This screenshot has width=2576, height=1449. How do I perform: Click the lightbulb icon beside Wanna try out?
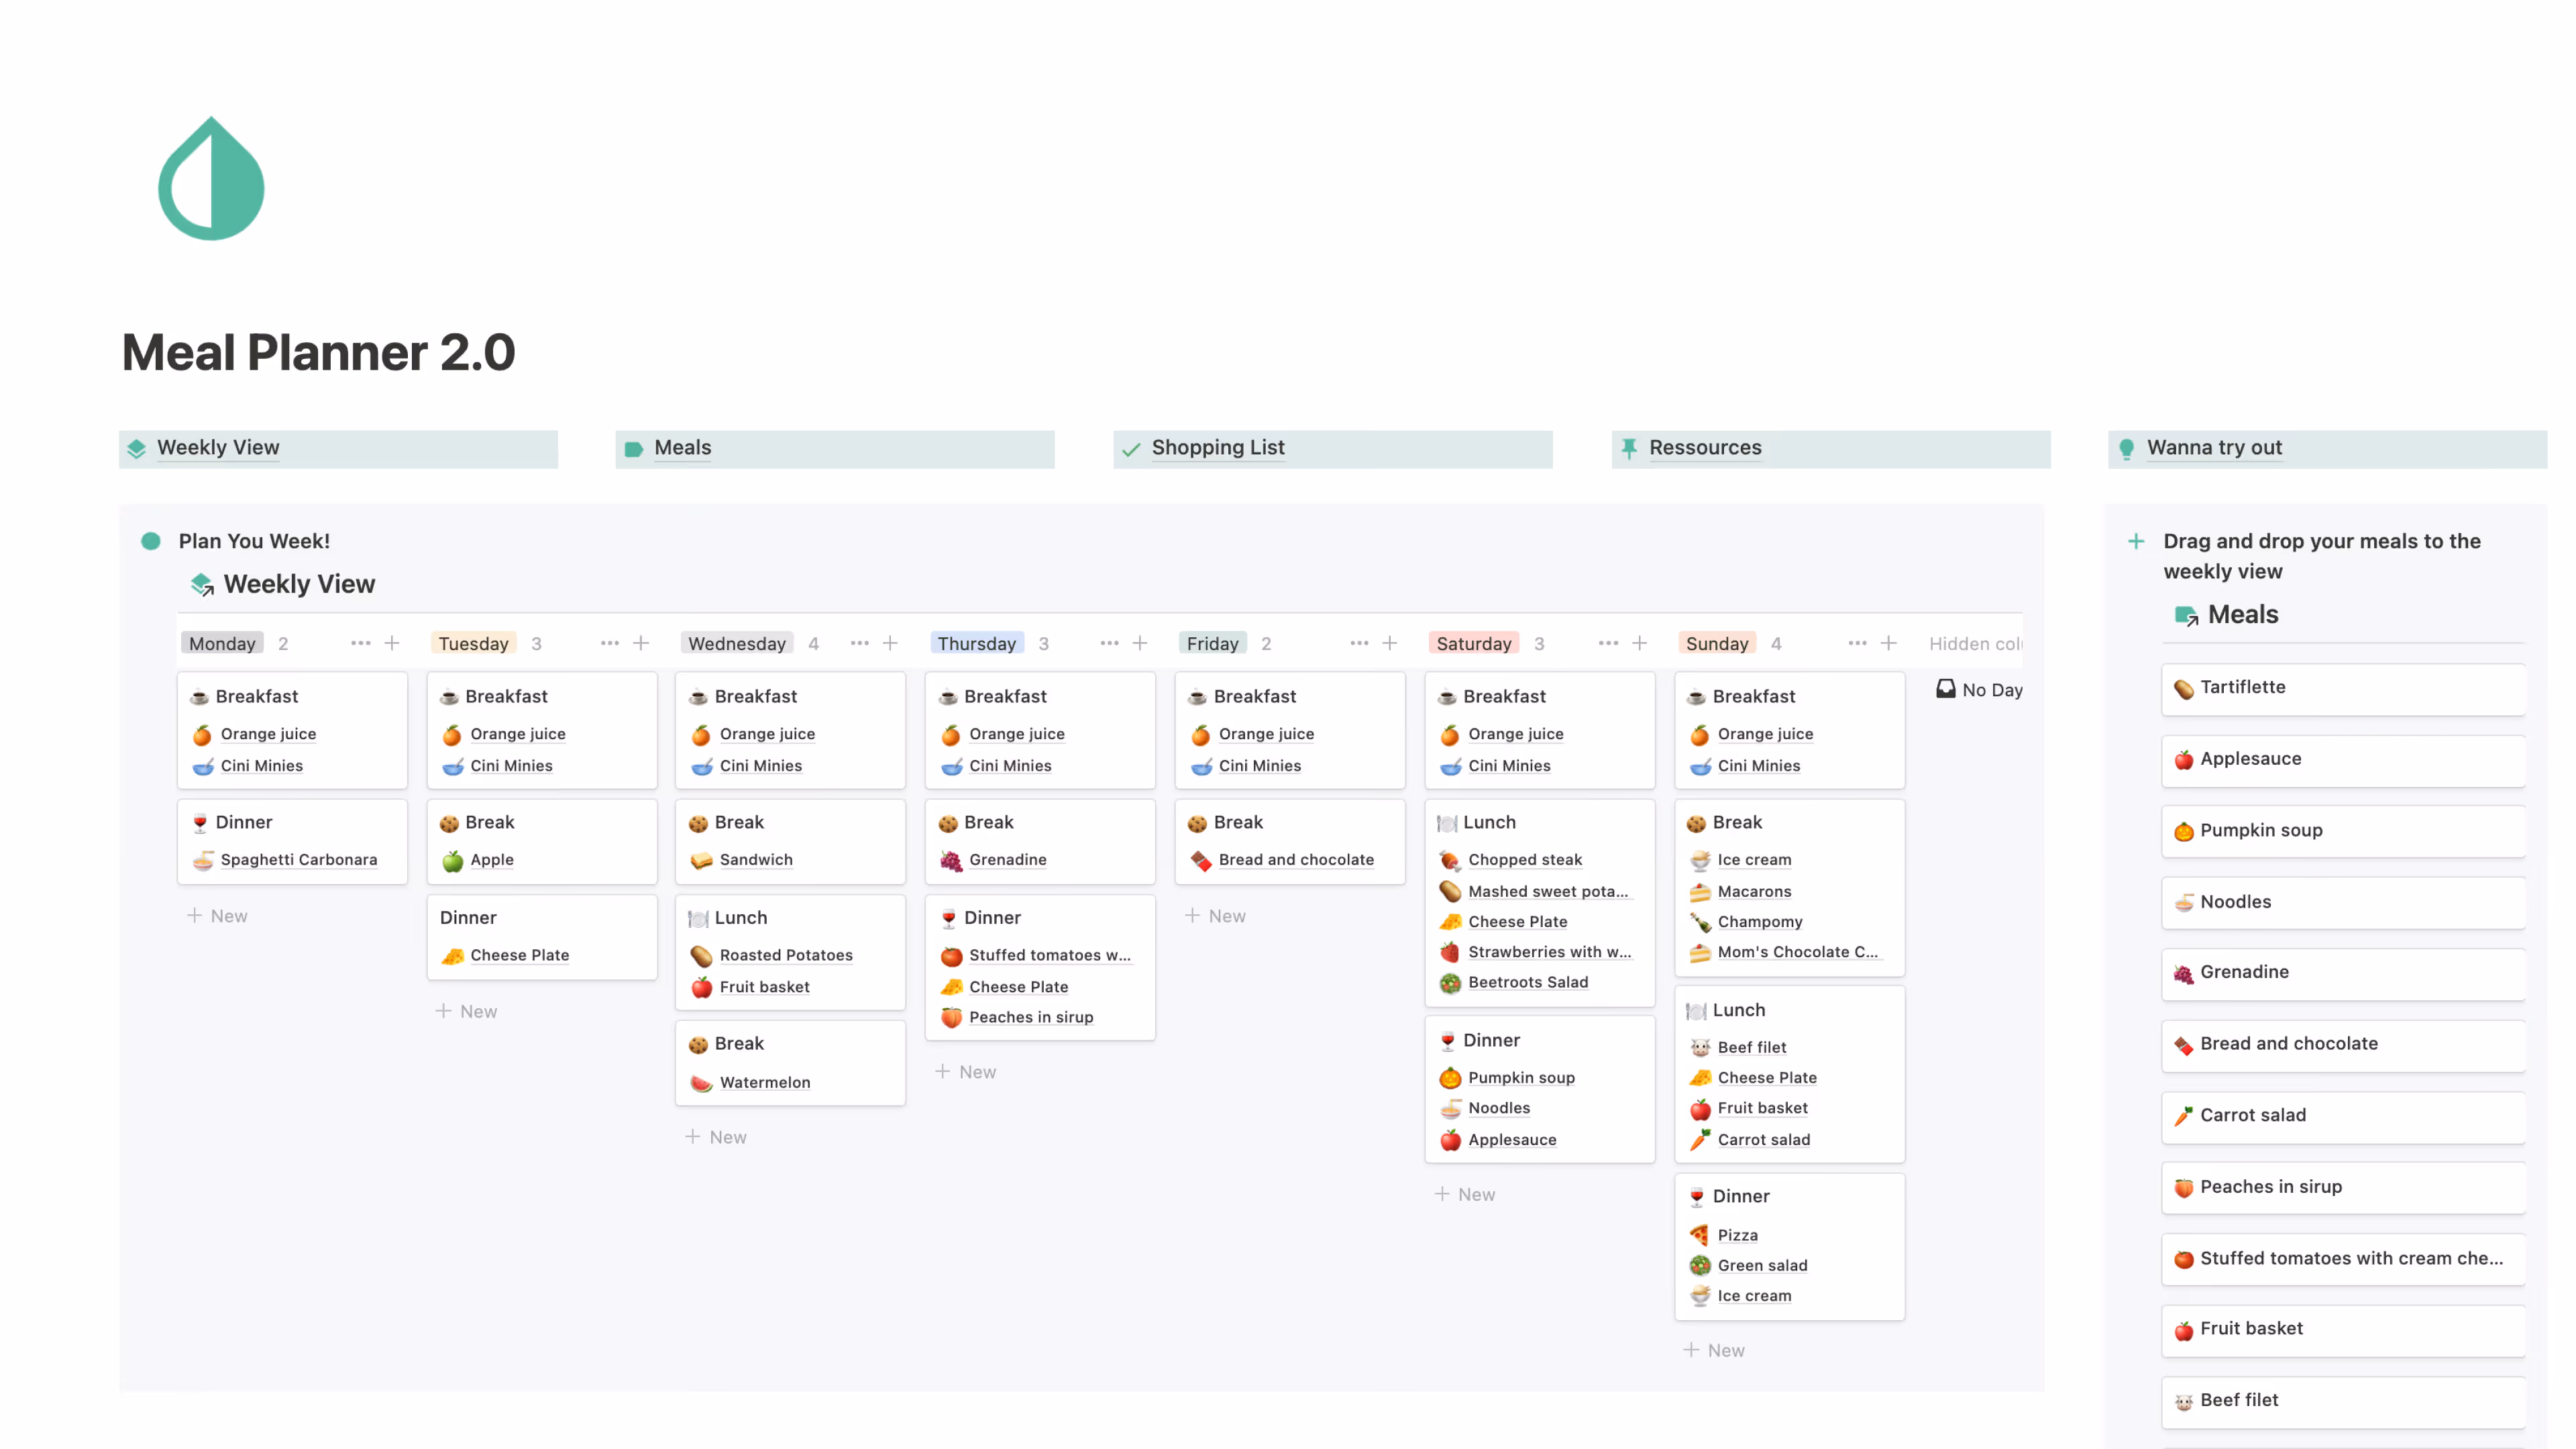(2126, 448)
